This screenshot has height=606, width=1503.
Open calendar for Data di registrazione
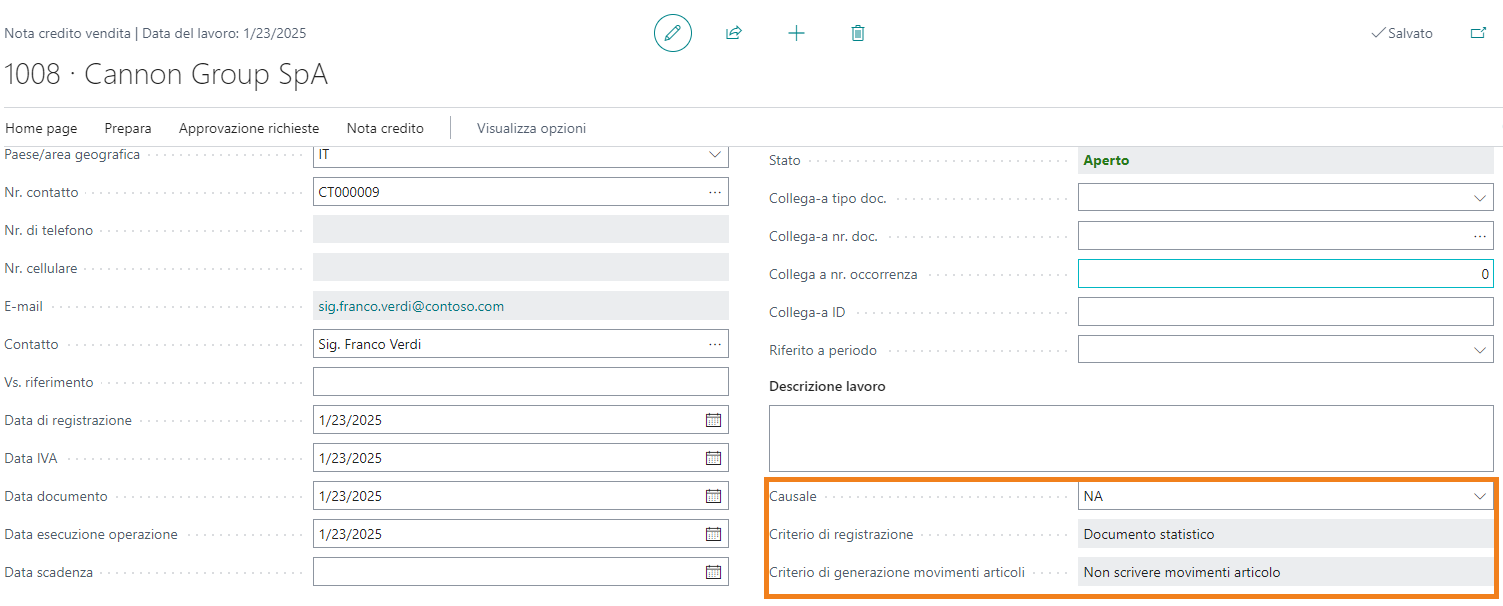tap(713, 420)
